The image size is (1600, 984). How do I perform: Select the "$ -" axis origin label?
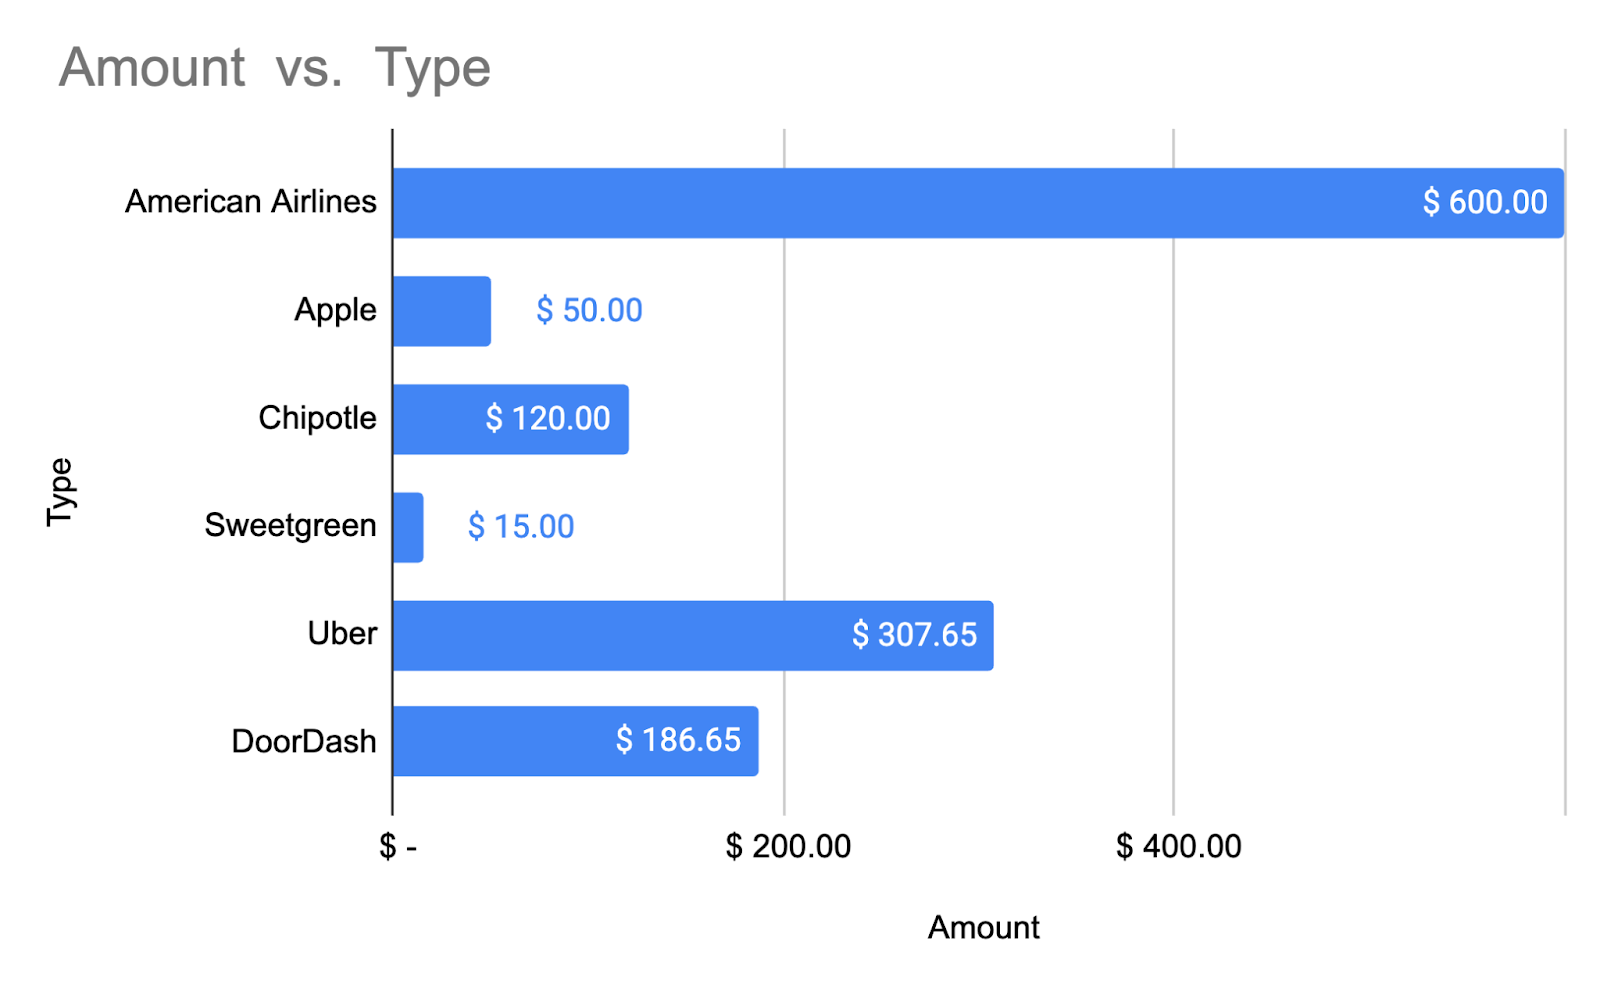click(398, 847)
